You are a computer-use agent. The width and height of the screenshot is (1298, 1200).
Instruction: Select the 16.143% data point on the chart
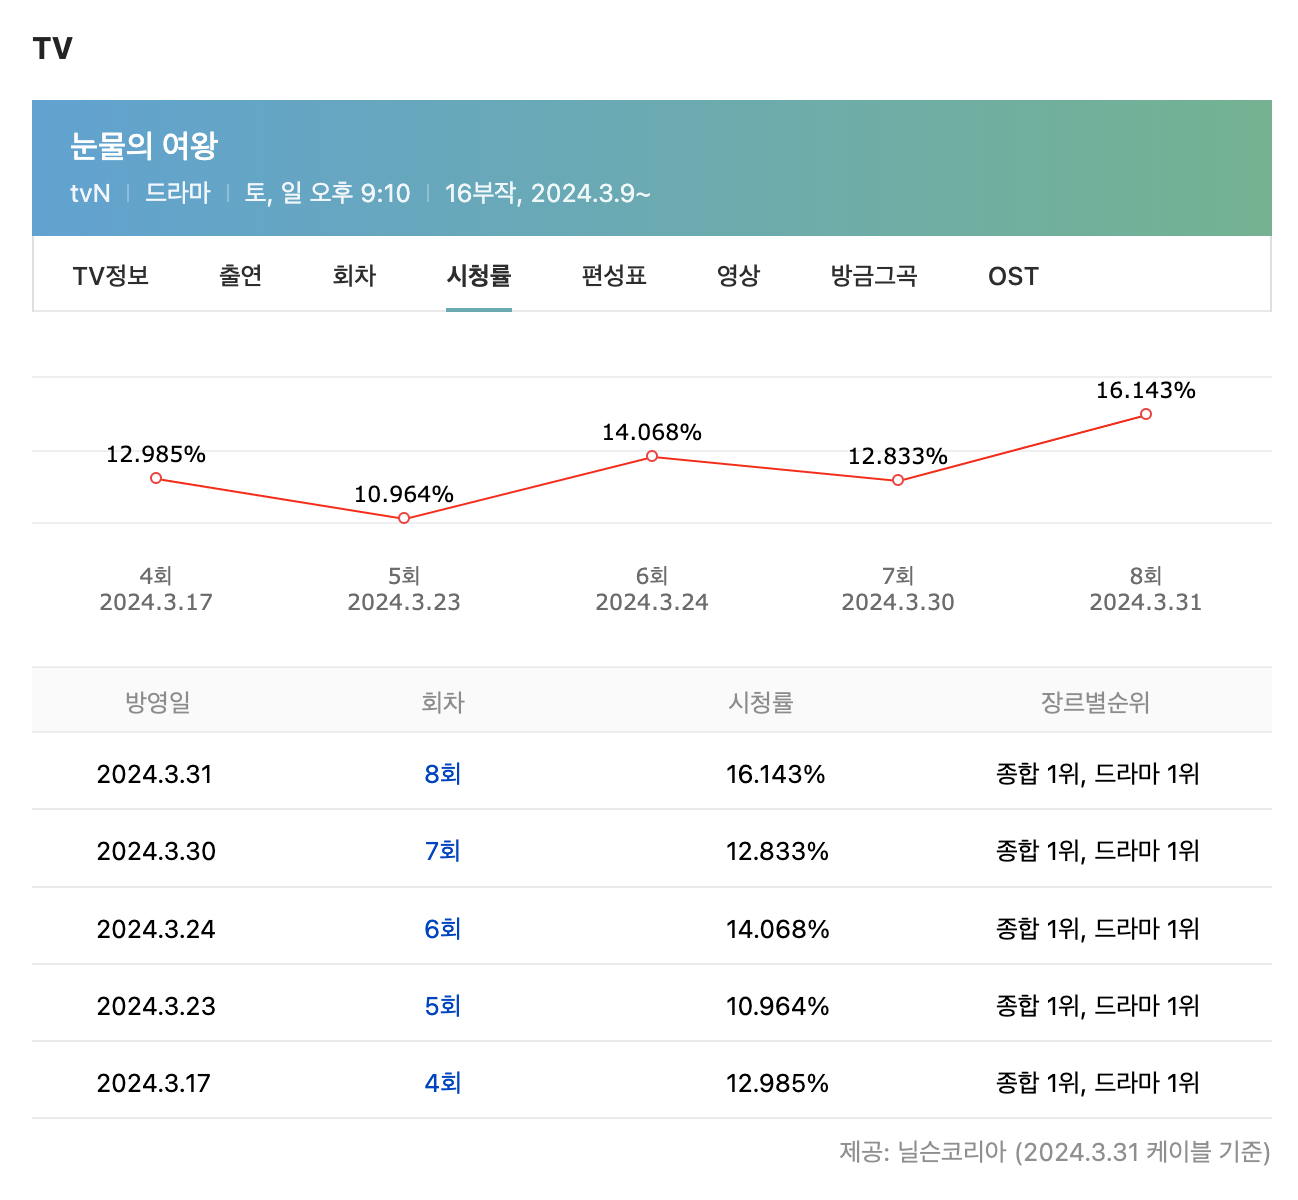[x=1145, y=415]
